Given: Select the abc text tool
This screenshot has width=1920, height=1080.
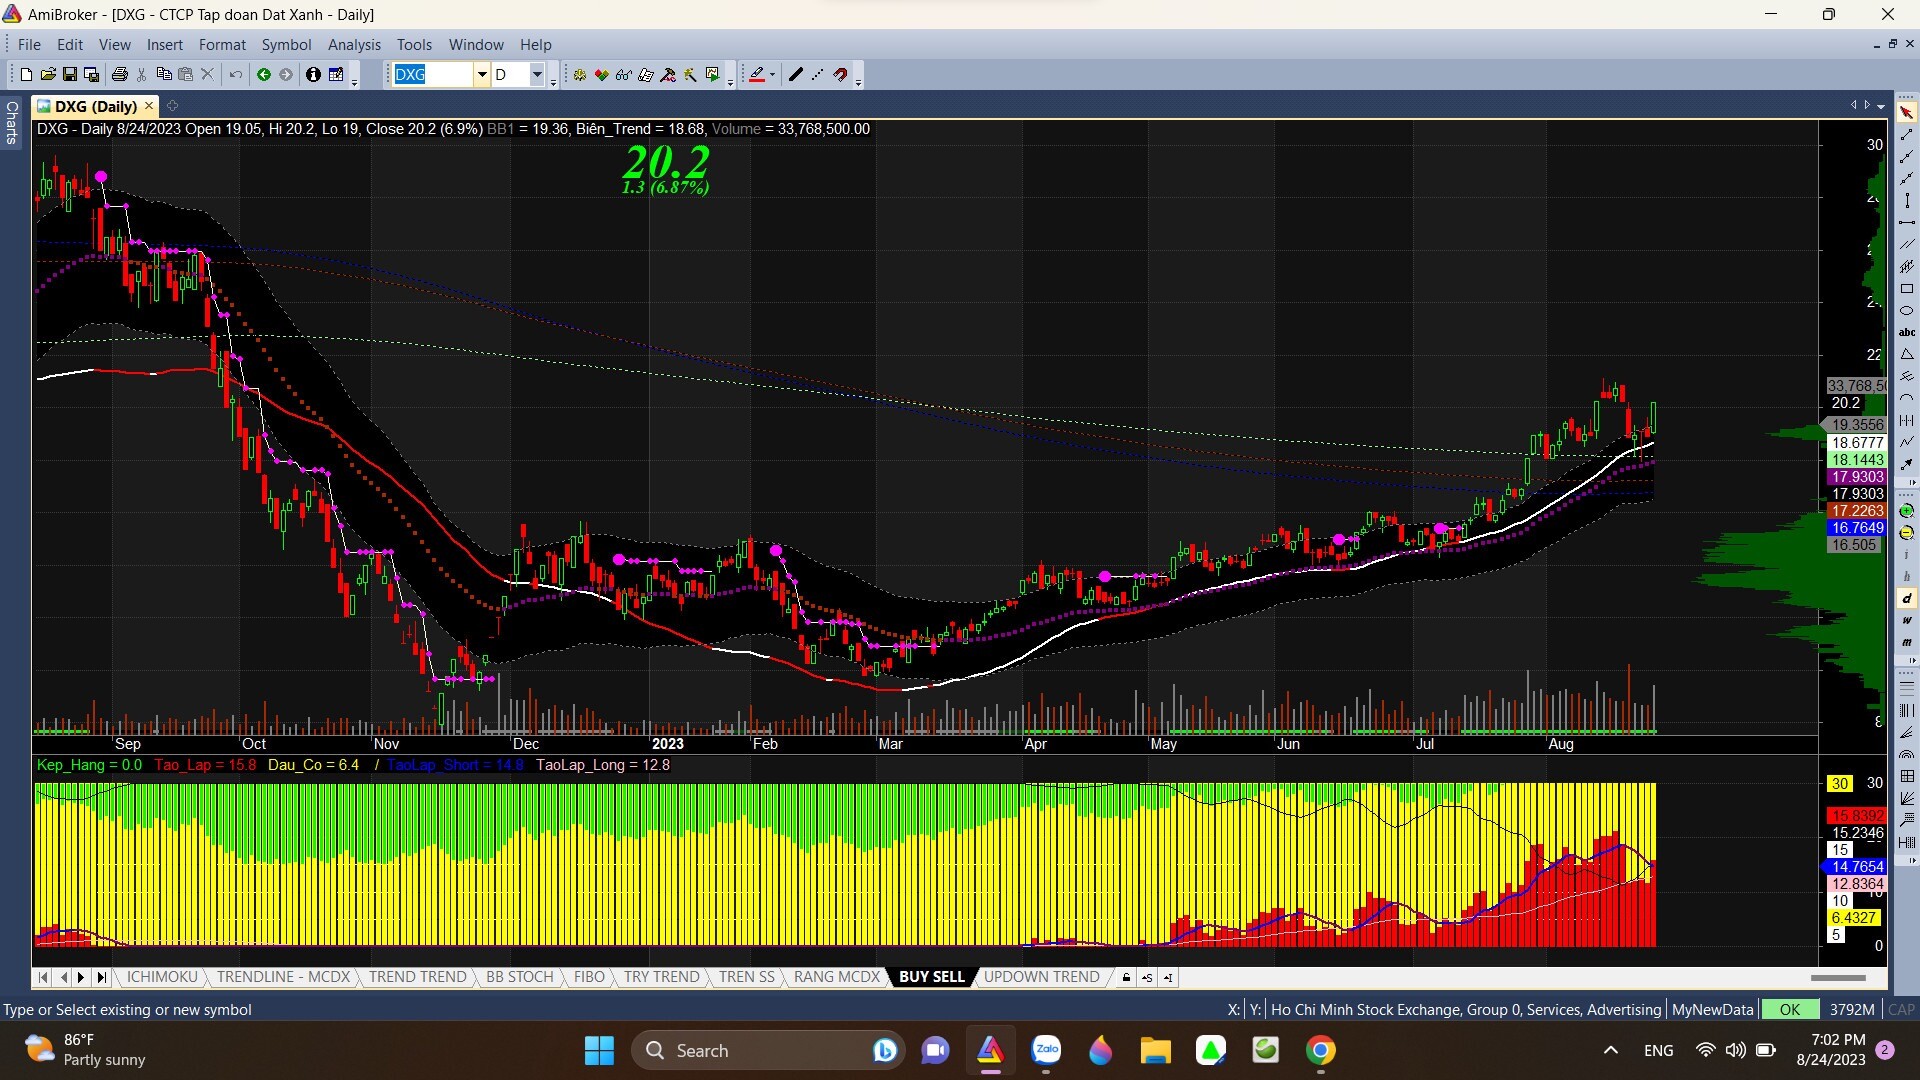Looking at the screenshot, I should click(x=1907, y=332).
